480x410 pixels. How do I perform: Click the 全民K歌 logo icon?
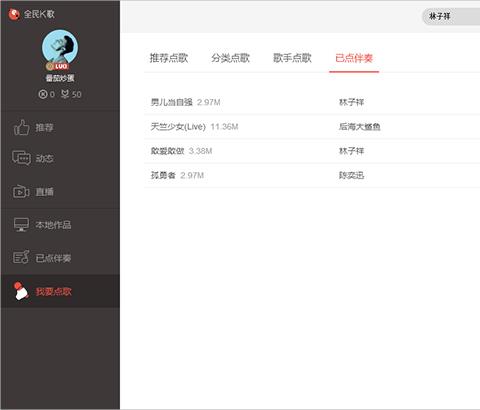(14, 14)
